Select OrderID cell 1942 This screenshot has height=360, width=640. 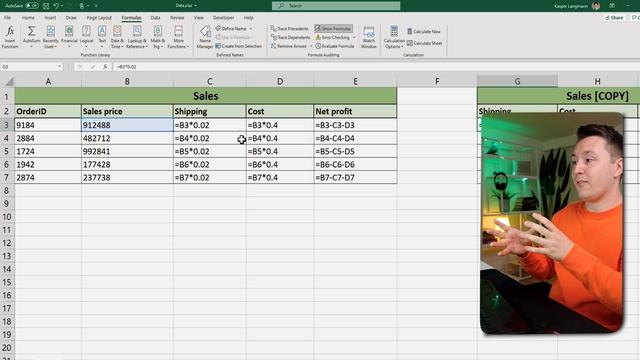(48, 164)
